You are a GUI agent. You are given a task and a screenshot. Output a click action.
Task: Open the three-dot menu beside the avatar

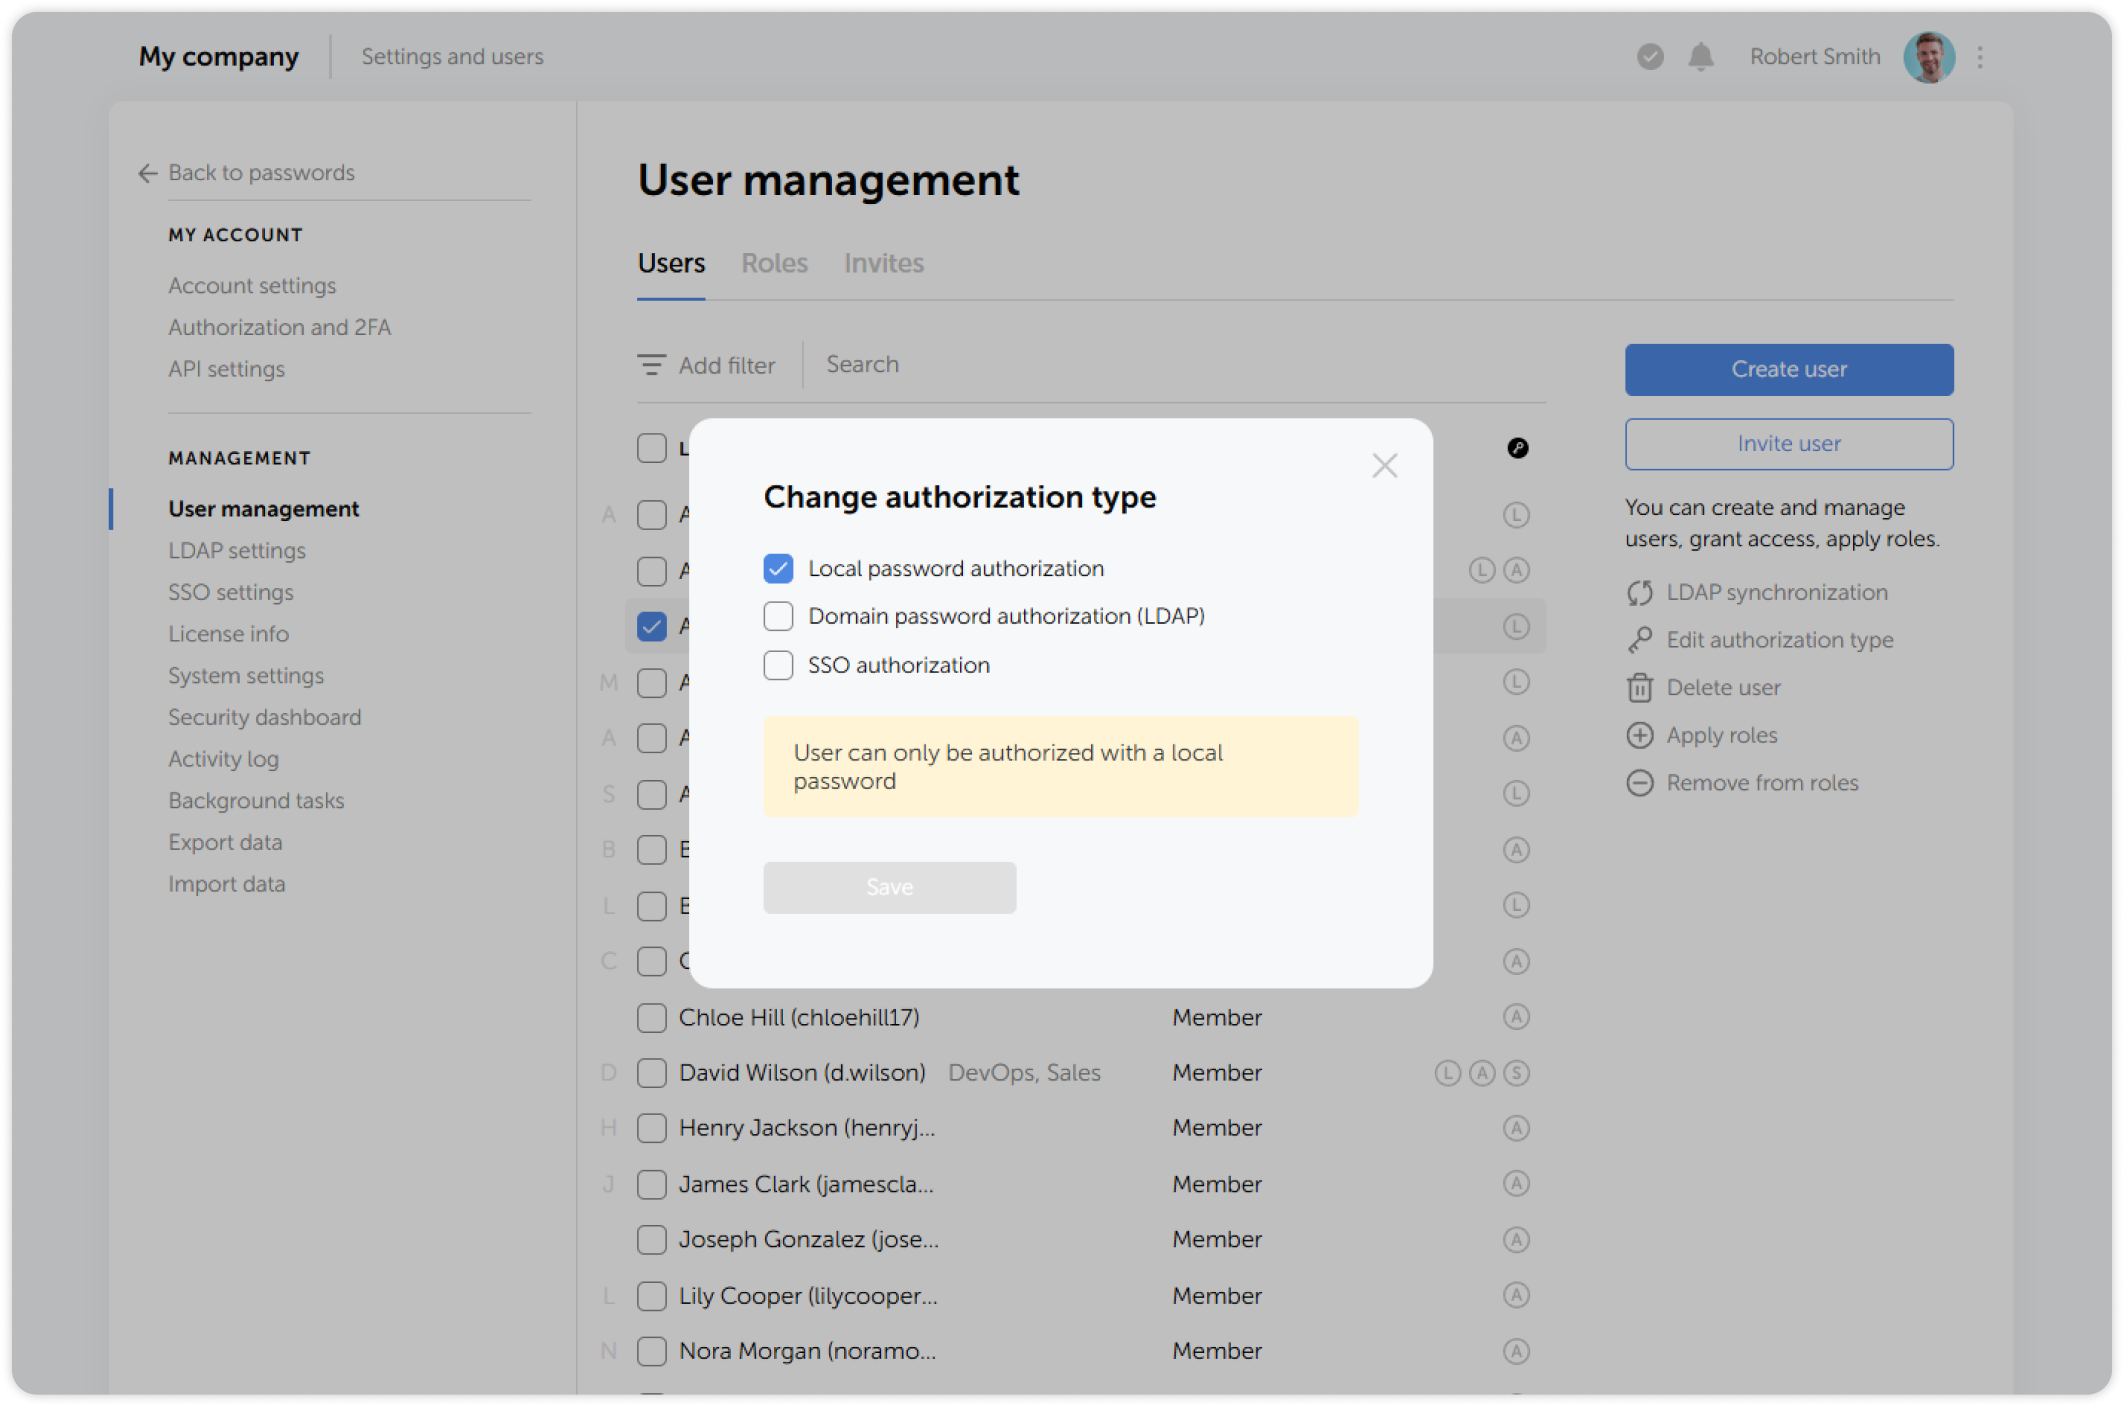[x=1978, y=57]
